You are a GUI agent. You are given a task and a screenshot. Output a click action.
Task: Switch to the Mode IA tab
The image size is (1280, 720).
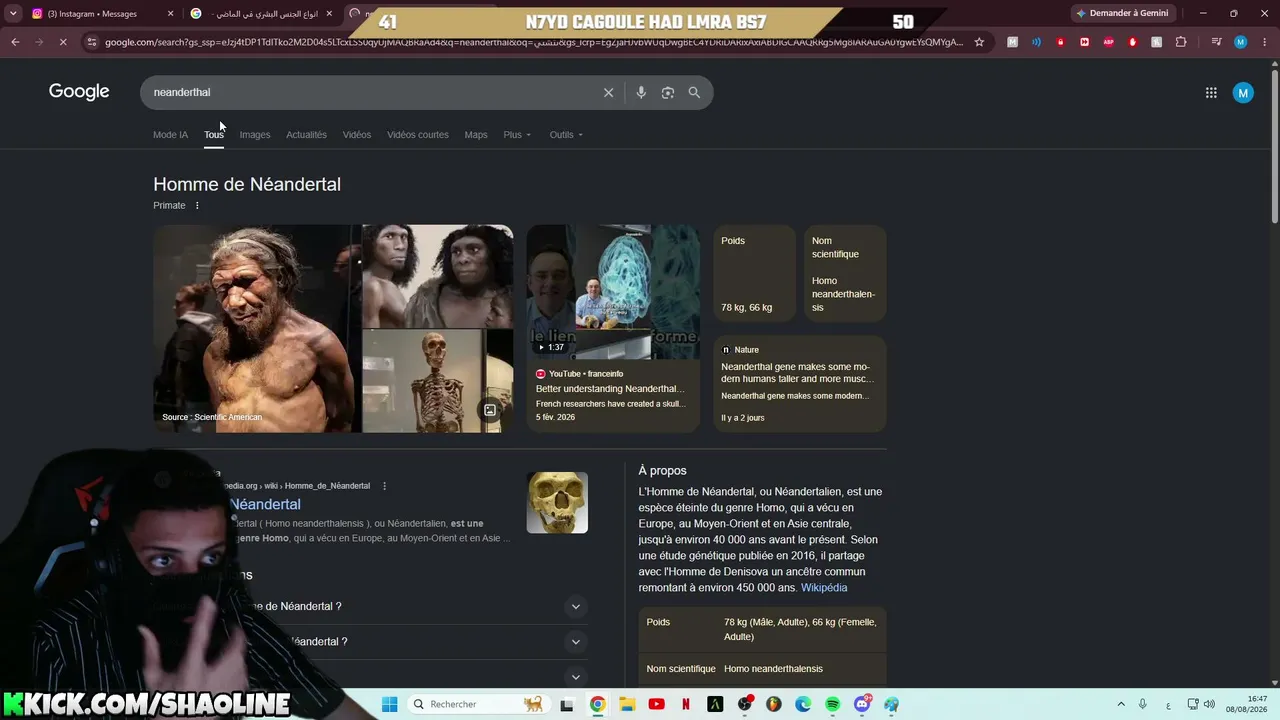[170, 135]
